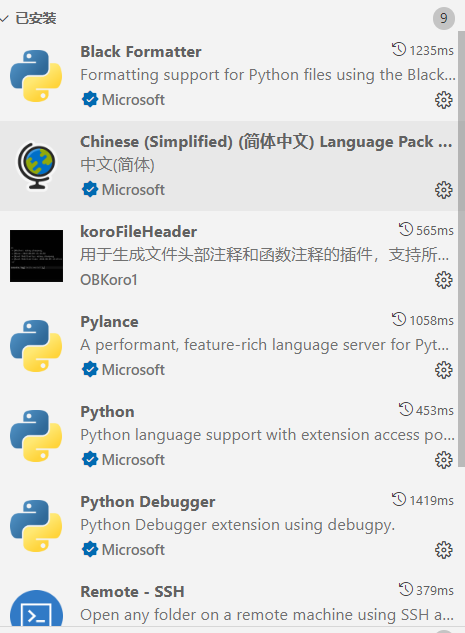Click 'Open any folder on a remote machine' text

[x=267, y=615]
